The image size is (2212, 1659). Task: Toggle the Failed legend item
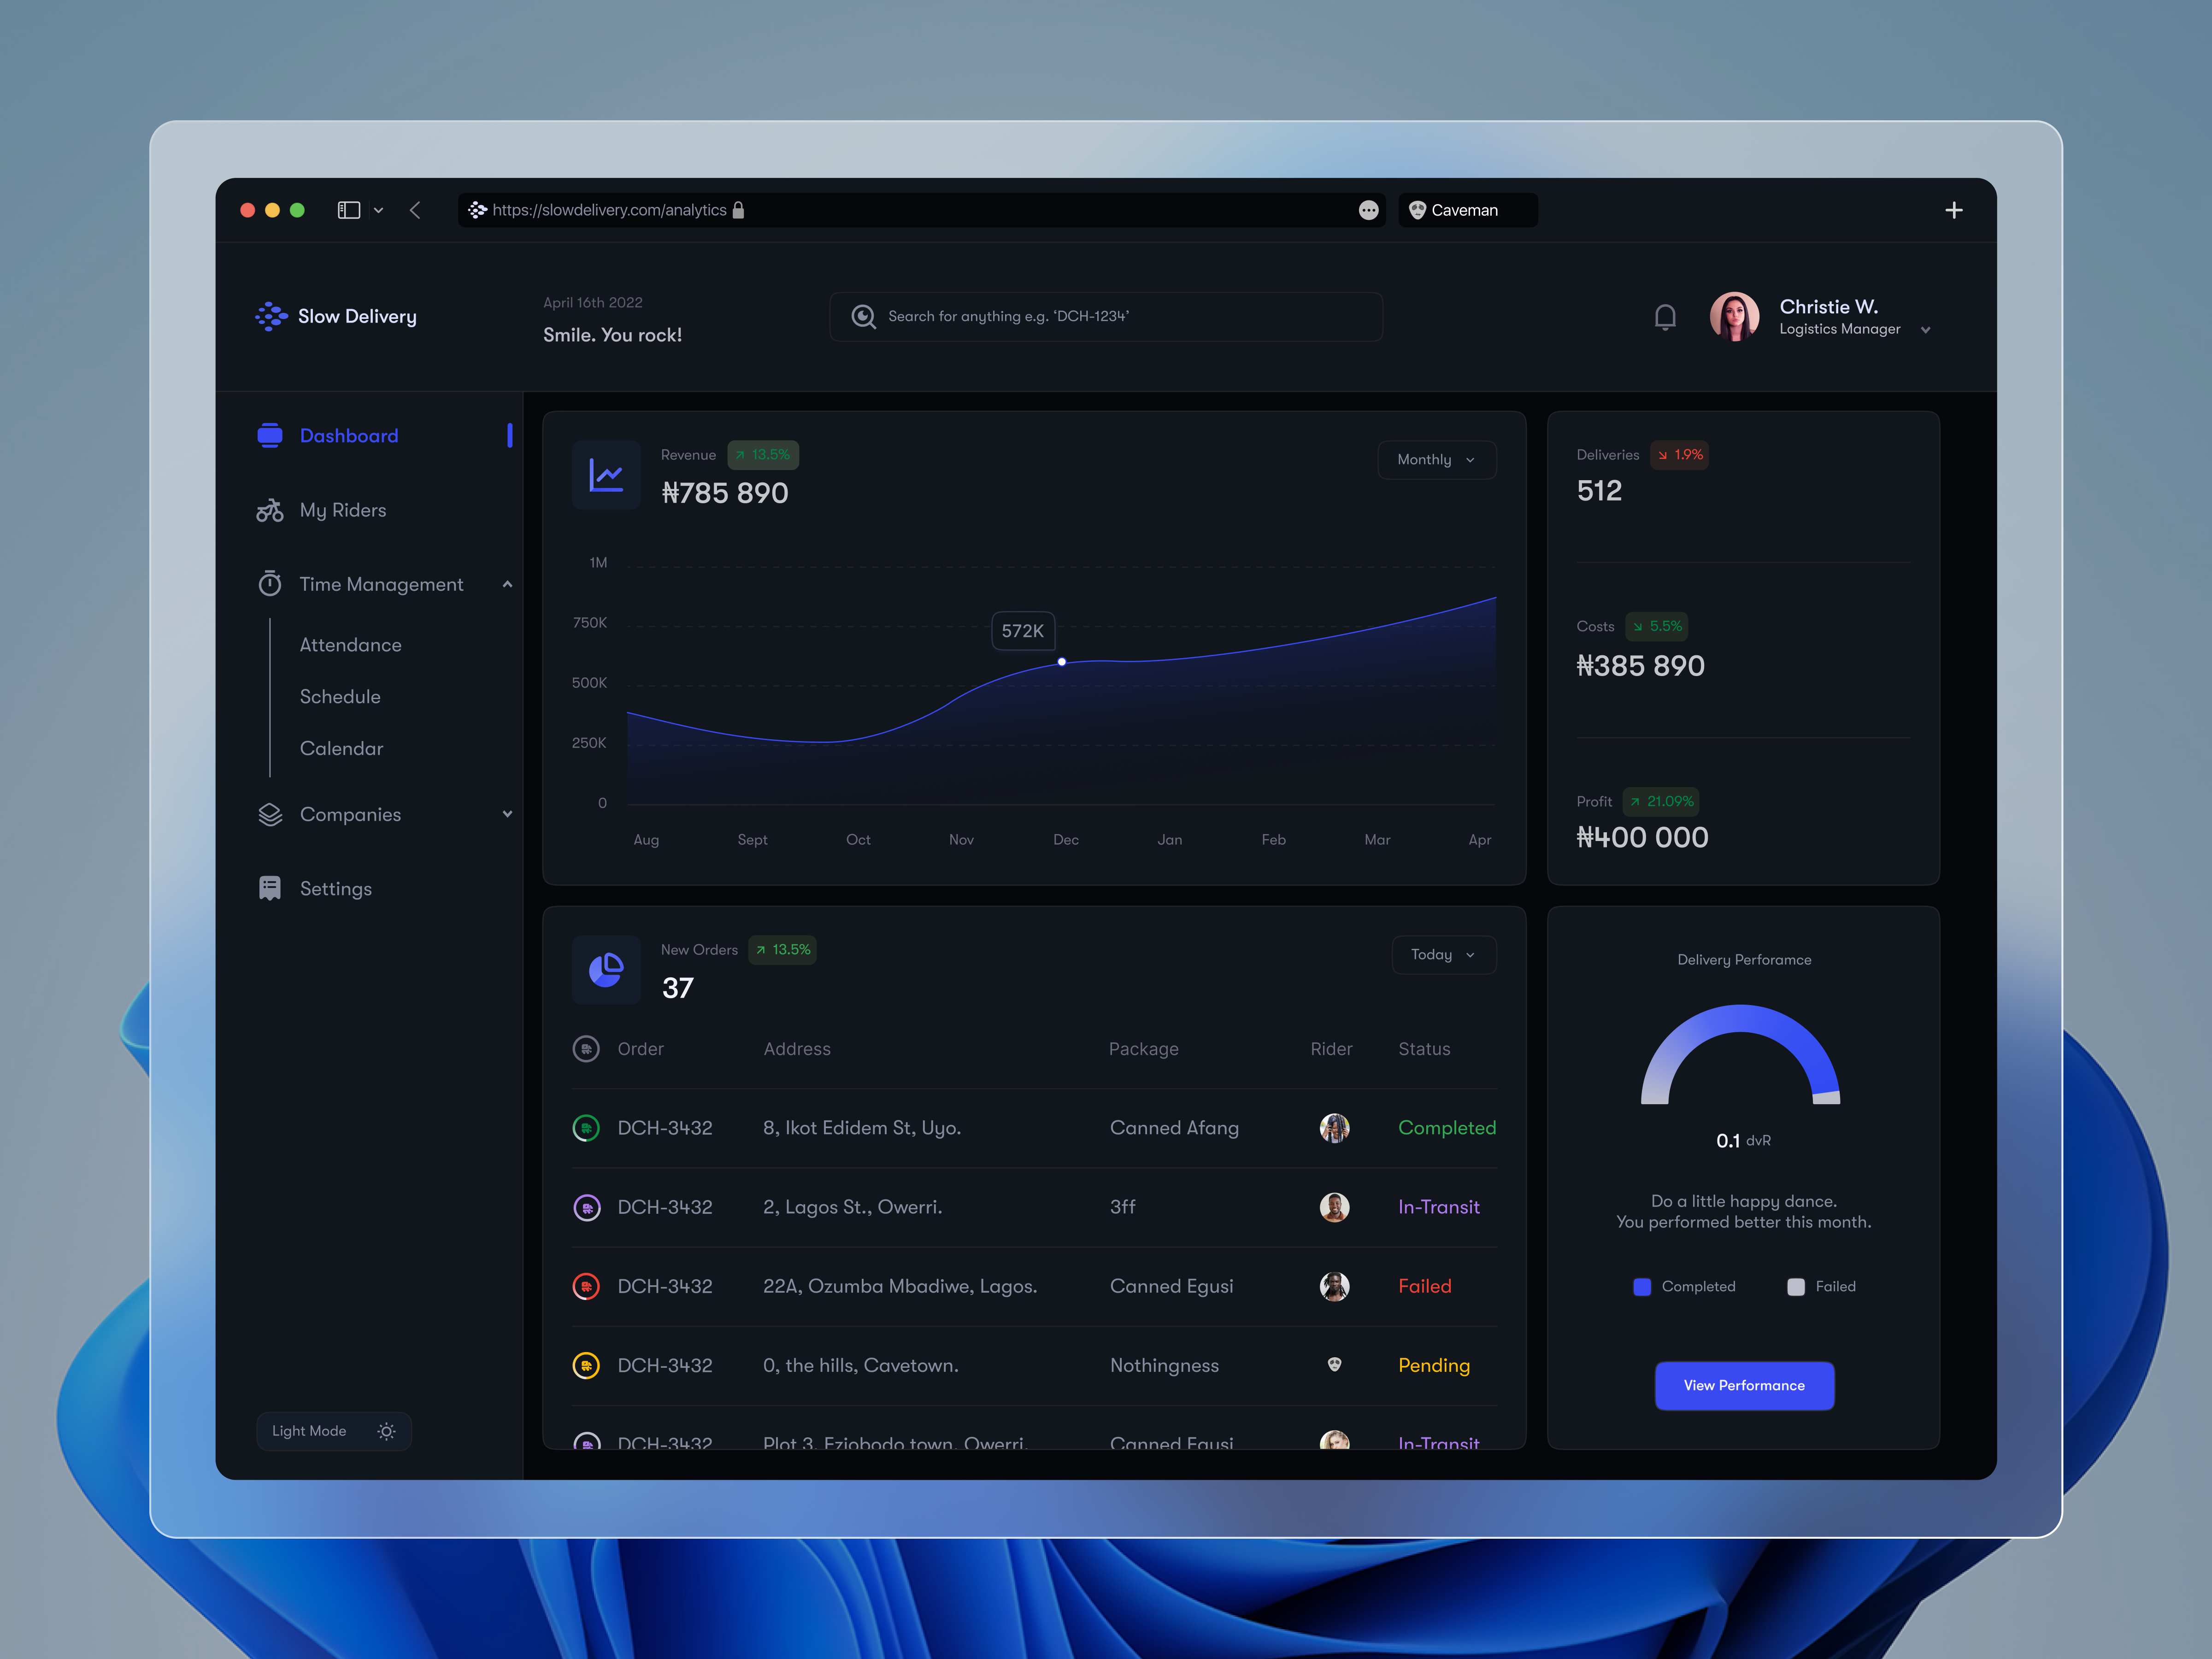click(x=1821, y=1287)
